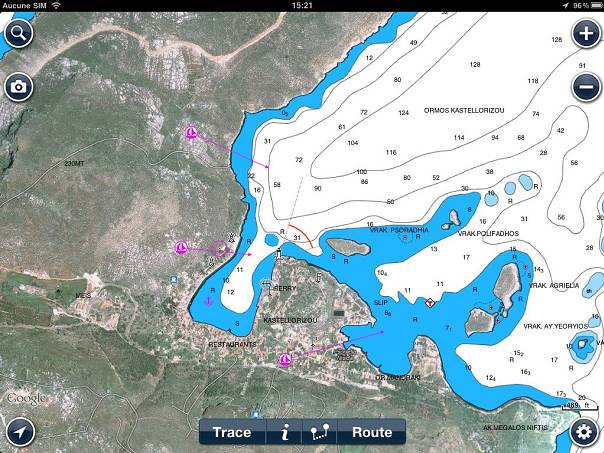Tap the info "i" toolbar button

(285, 432)
